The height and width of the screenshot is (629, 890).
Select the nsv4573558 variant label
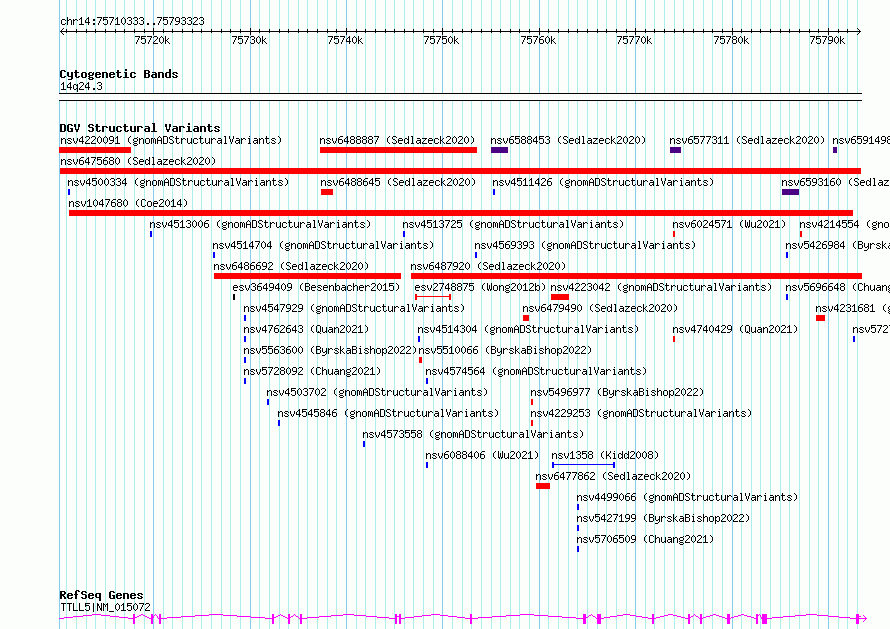coord(473,434)
